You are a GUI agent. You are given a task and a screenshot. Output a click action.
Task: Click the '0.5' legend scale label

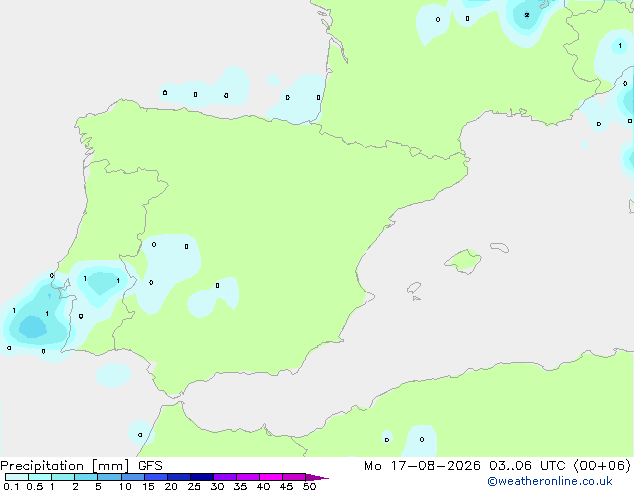coord(34,486)
